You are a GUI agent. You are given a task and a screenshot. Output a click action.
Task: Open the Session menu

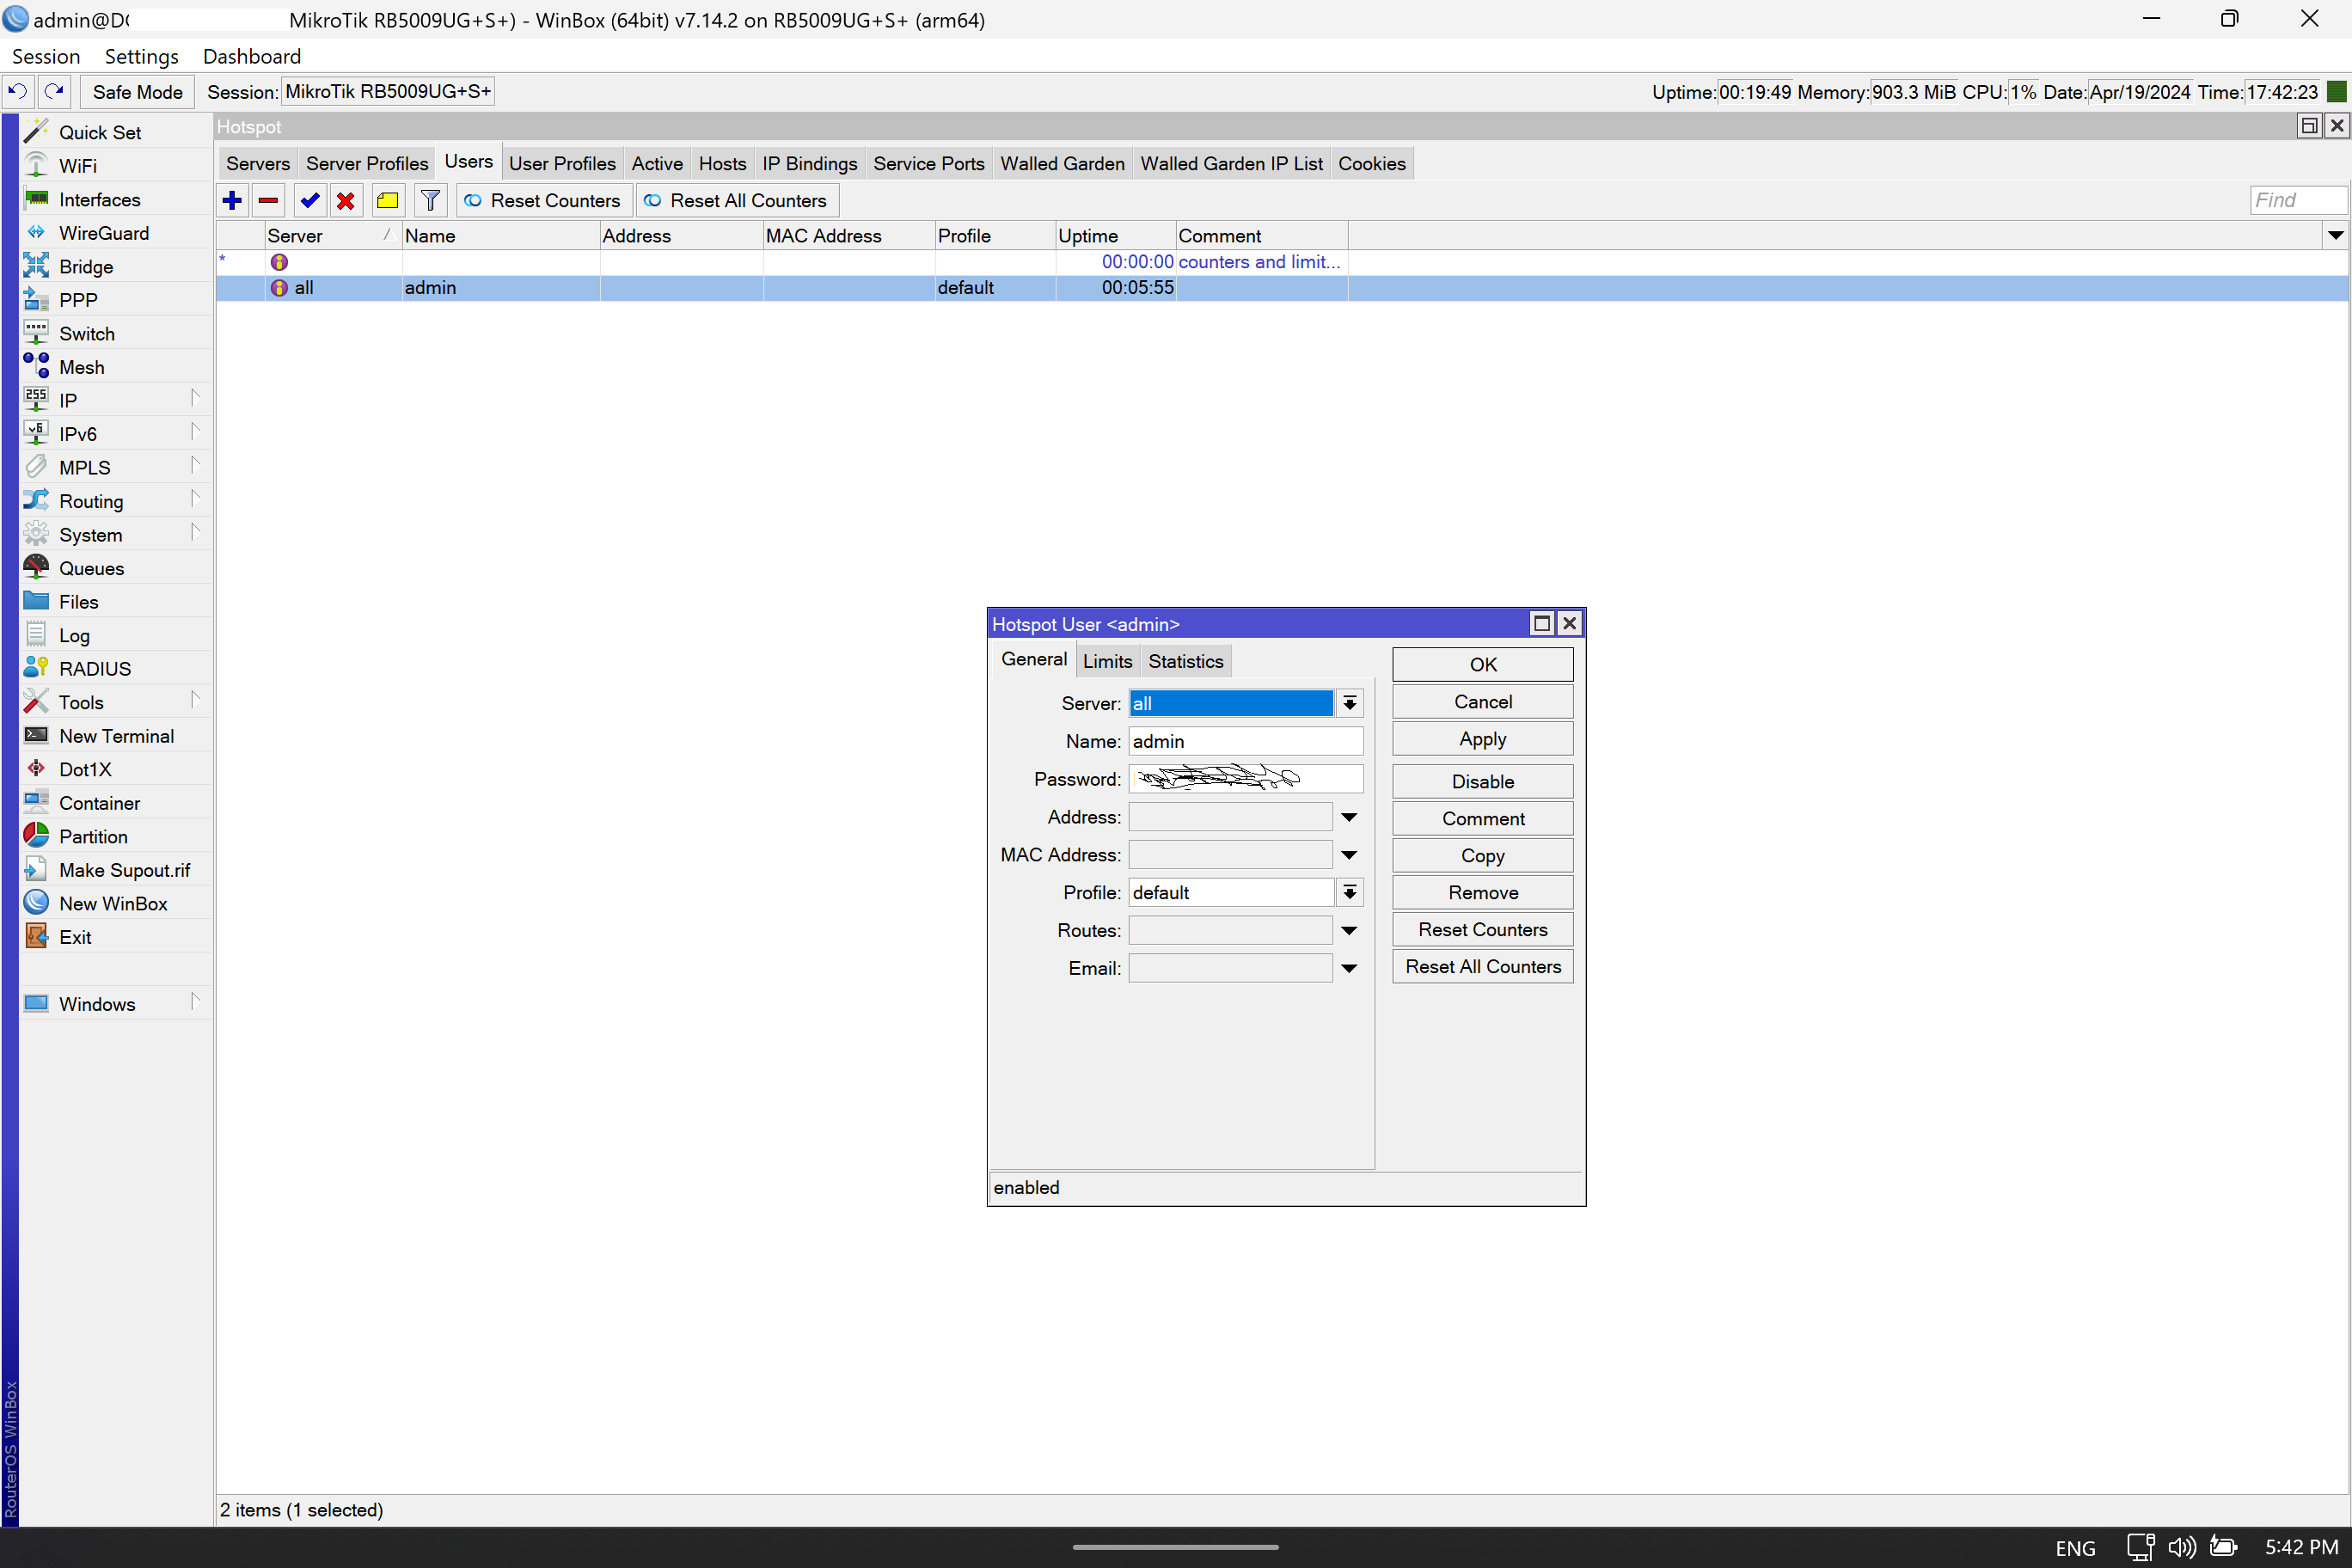coord(46,56)
